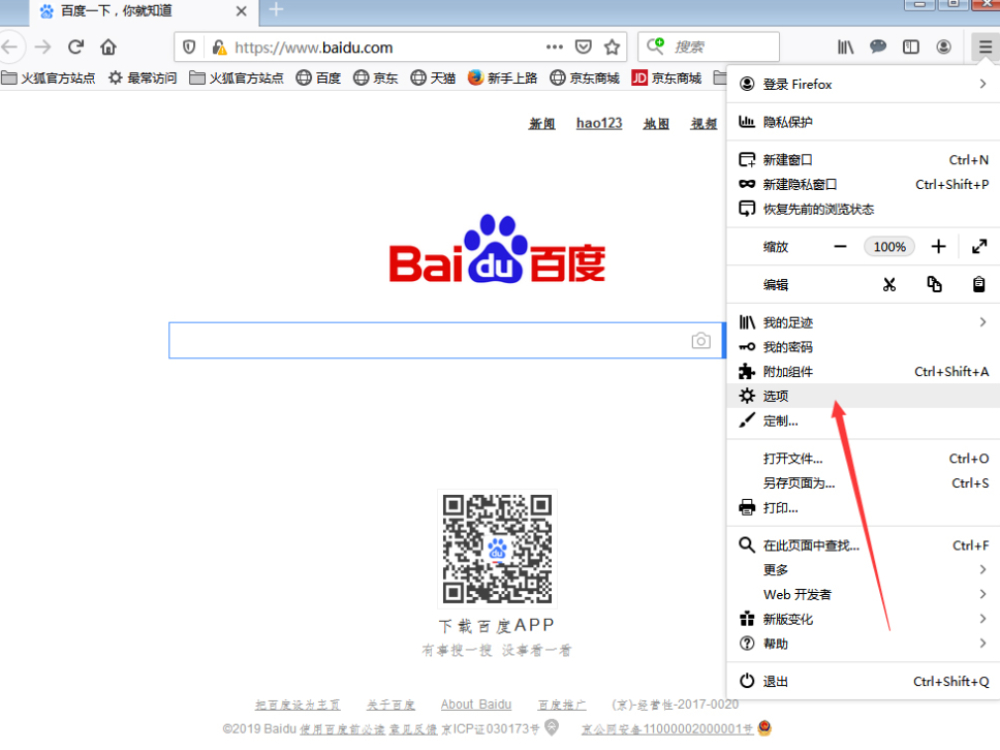The image size is (1000, 750).
Task: Expand the 新版变化 submenu
Action: 864,619
